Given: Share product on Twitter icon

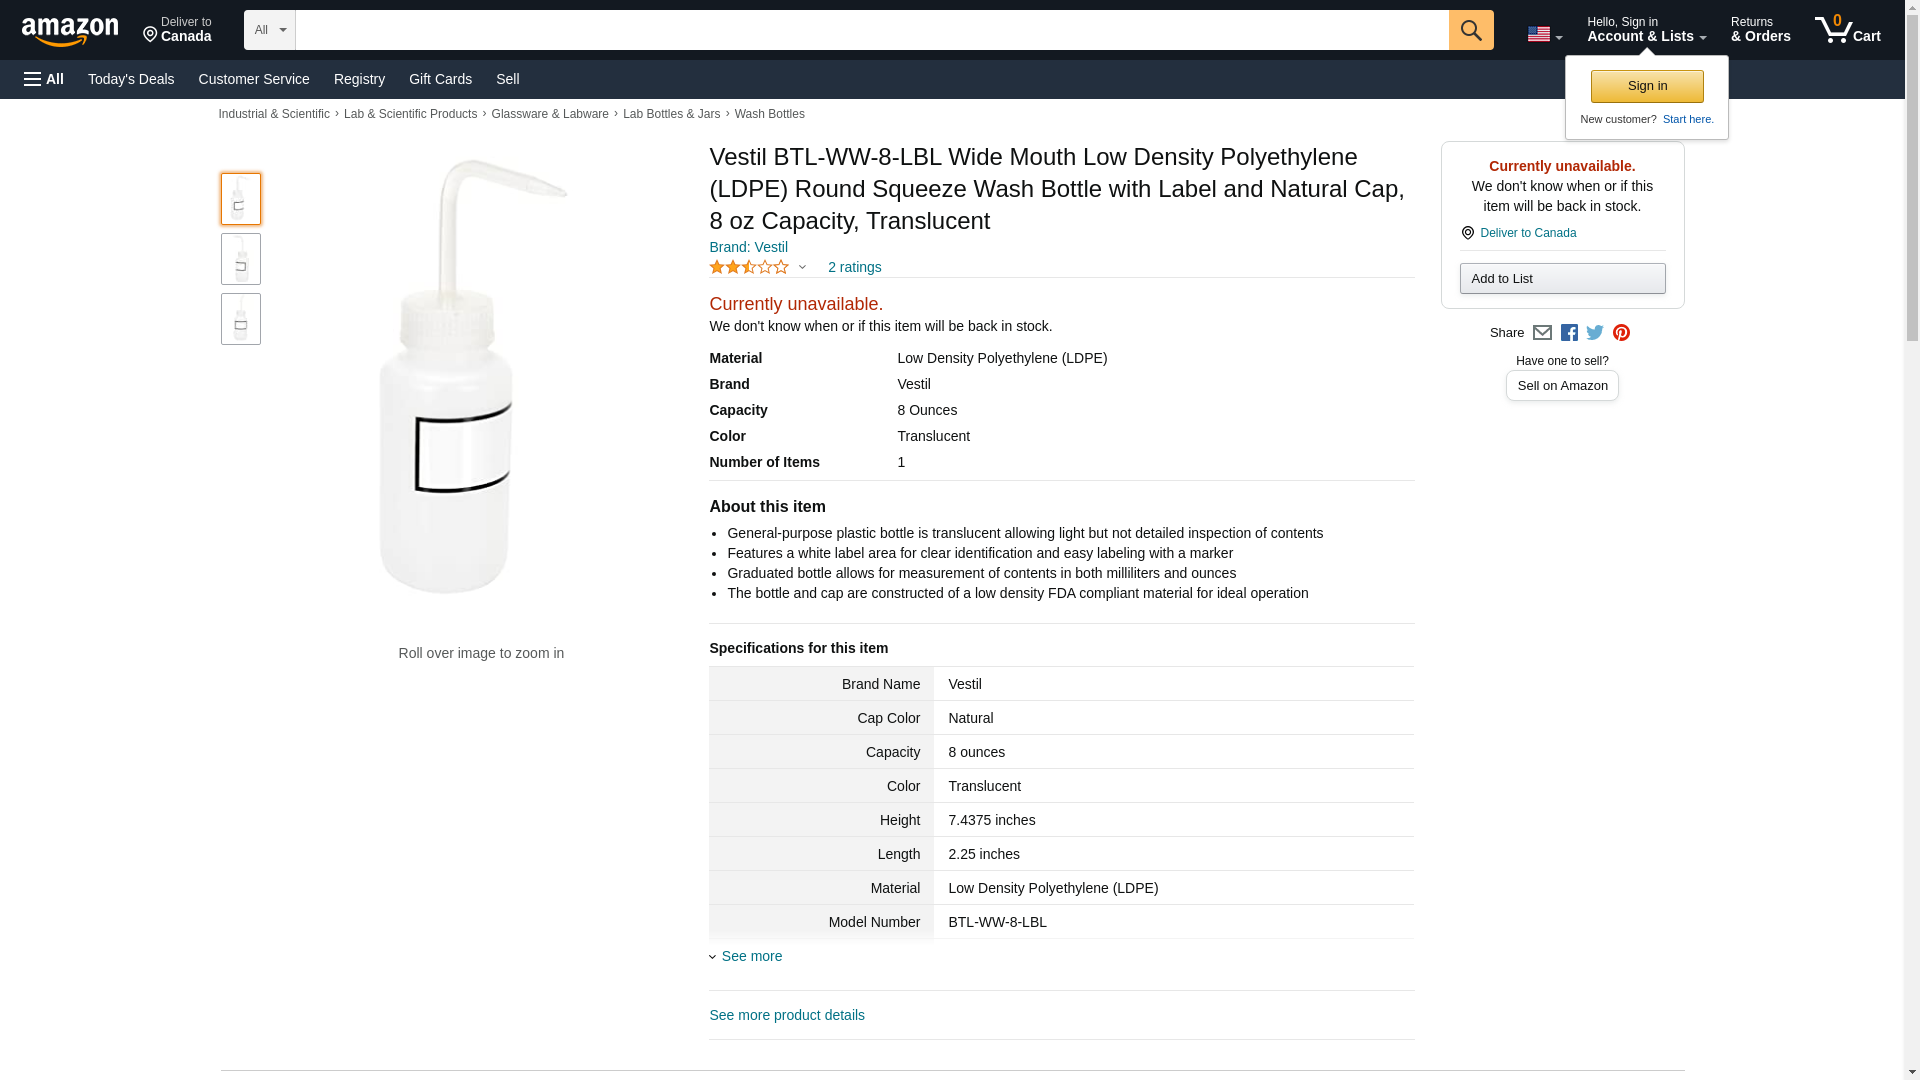Looking at the screenshot, I should coord(1595,333).
